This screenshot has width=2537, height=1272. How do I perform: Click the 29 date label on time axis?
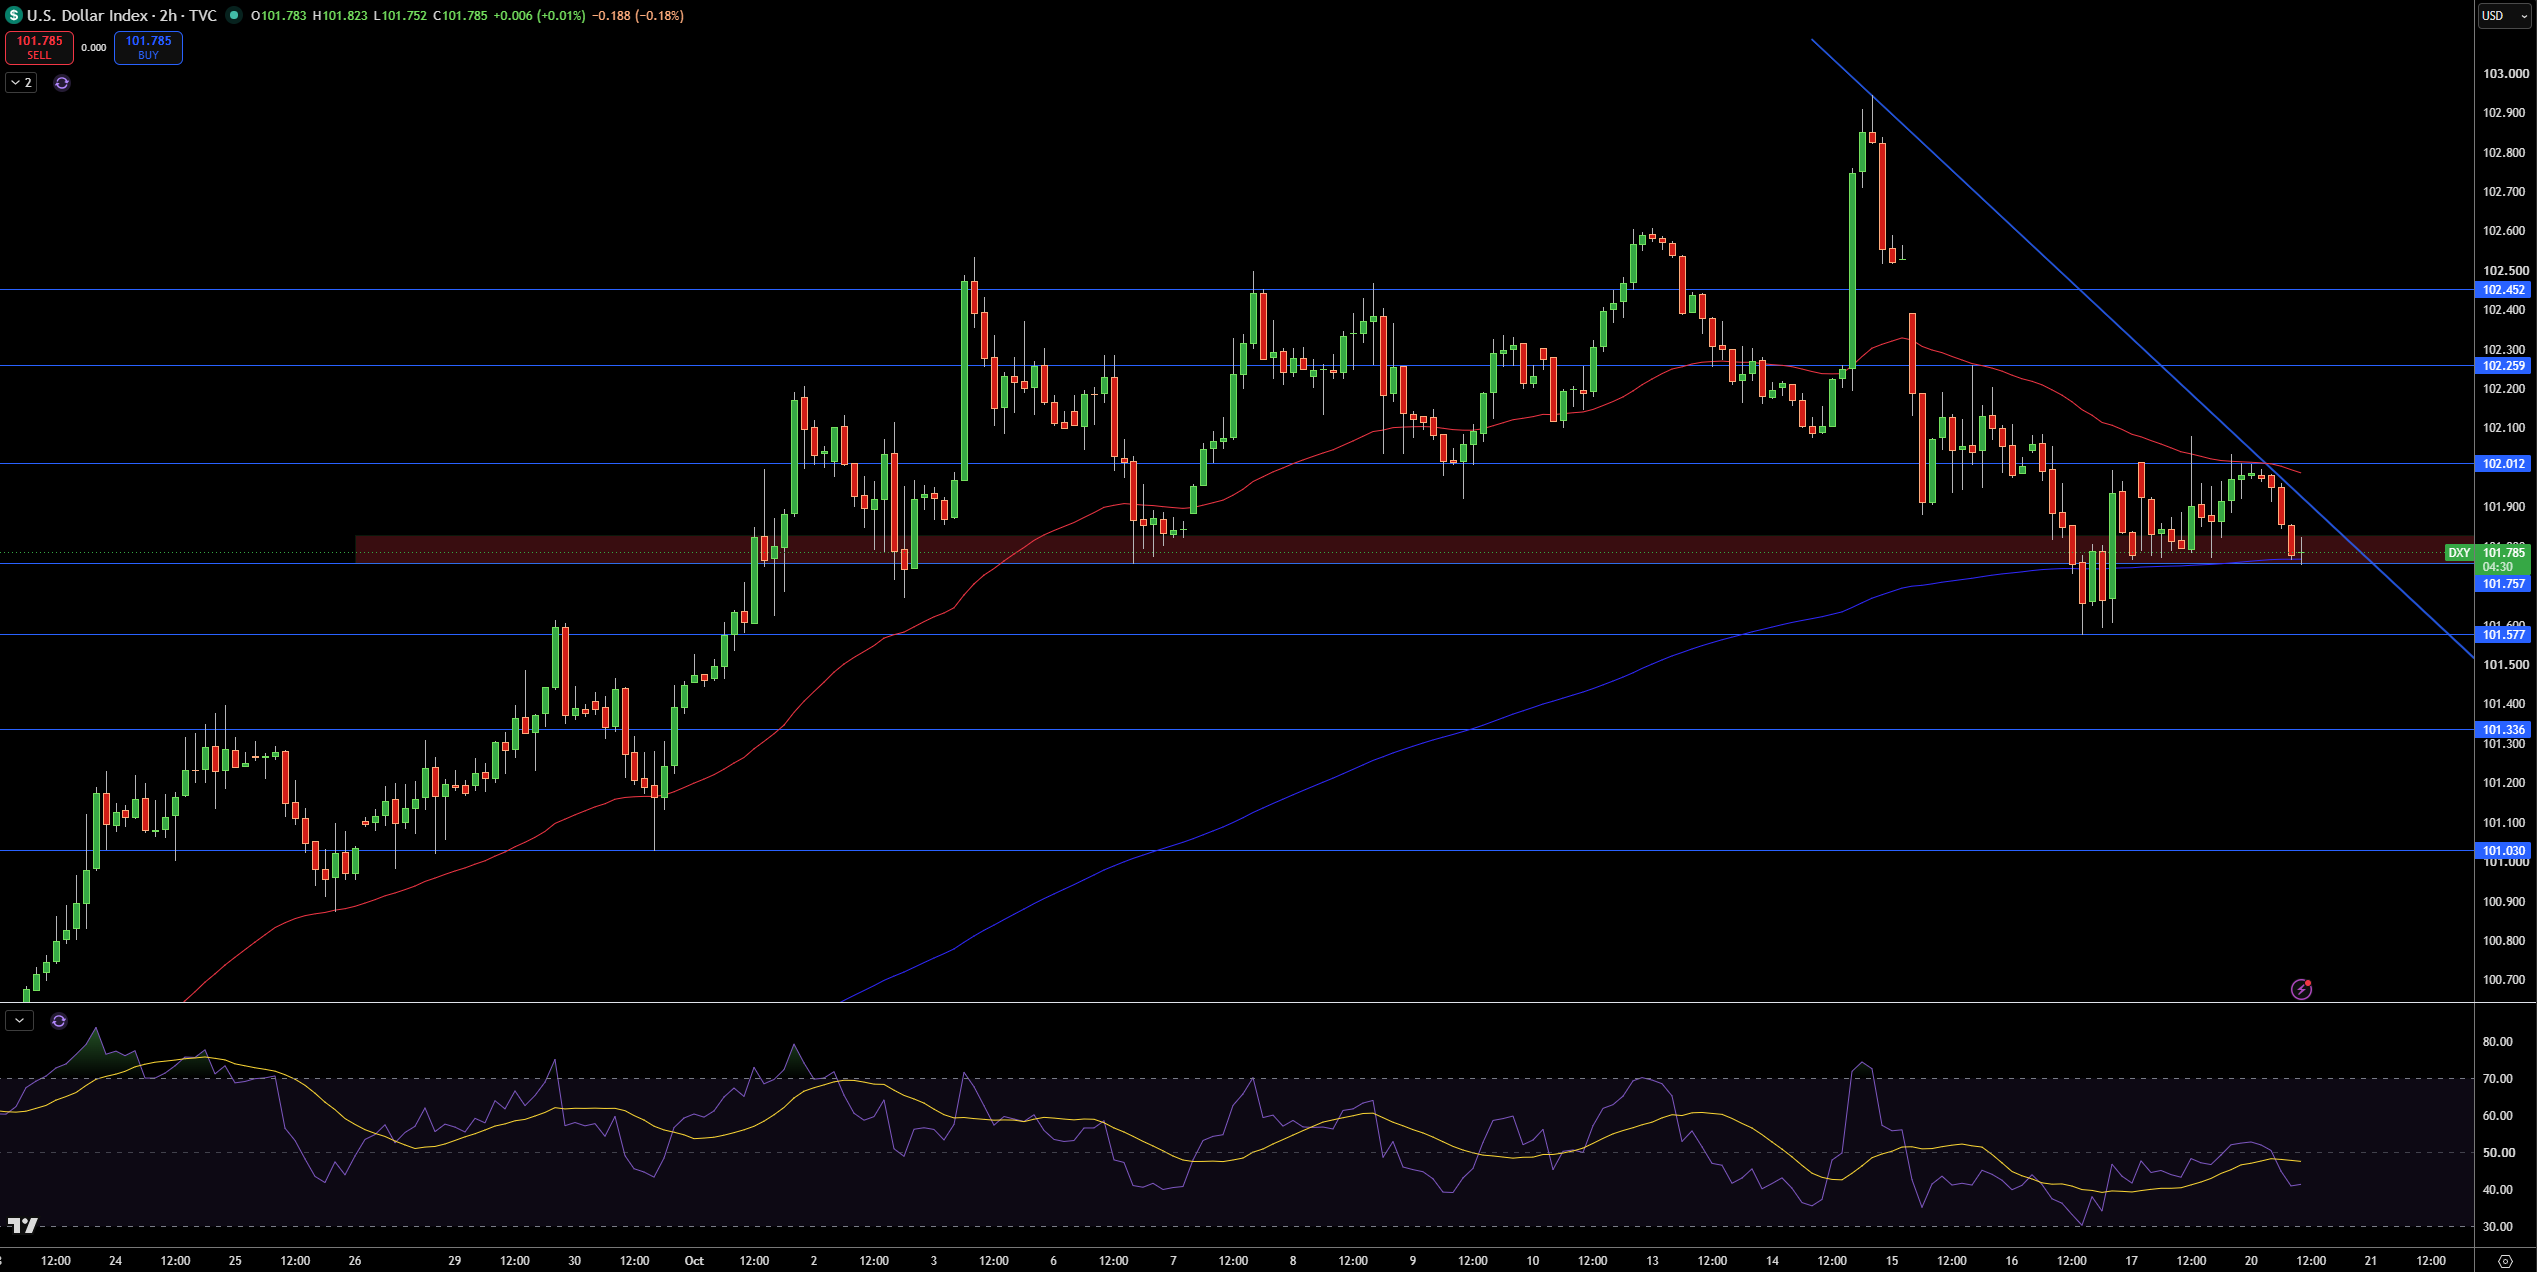tap(454, 1261)
